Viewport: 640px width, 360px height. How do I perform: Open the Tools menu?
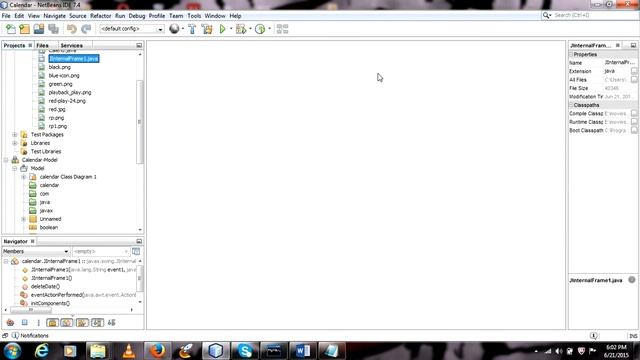coord(194,16)
